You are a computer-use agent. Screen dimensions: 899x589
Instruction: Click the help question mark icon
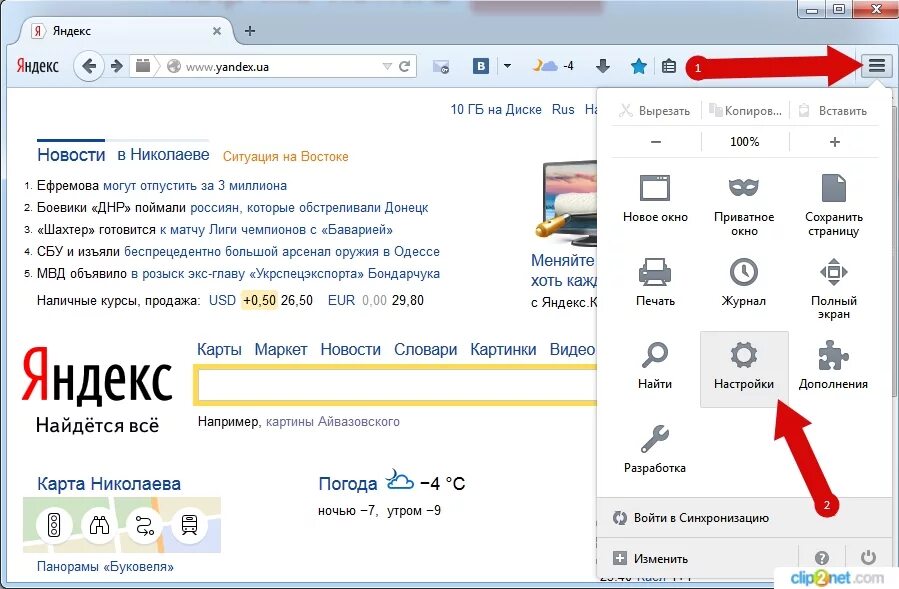point(822,557)
